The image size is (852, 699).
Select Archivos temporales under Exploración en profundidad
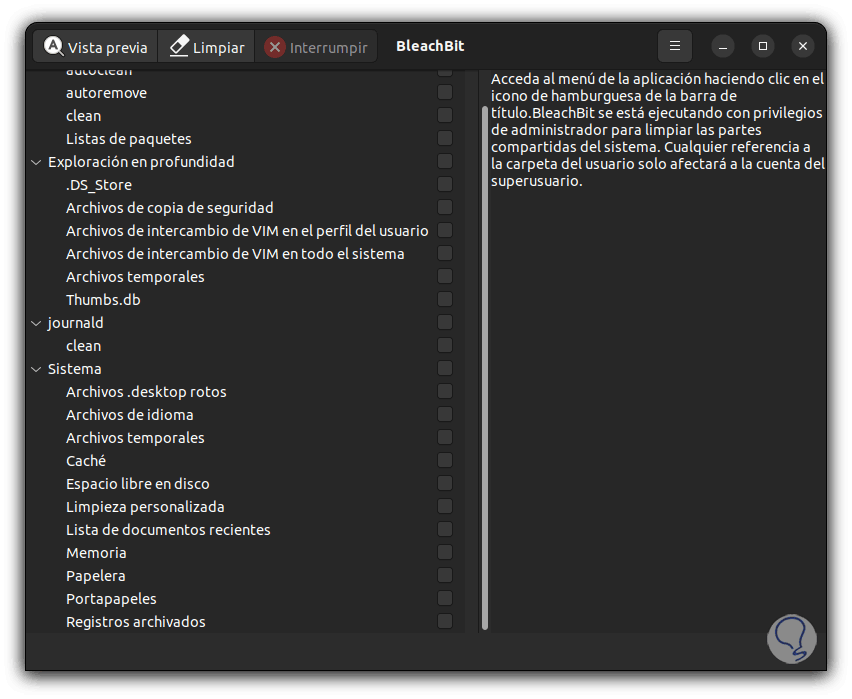click(x=135, y=277)
